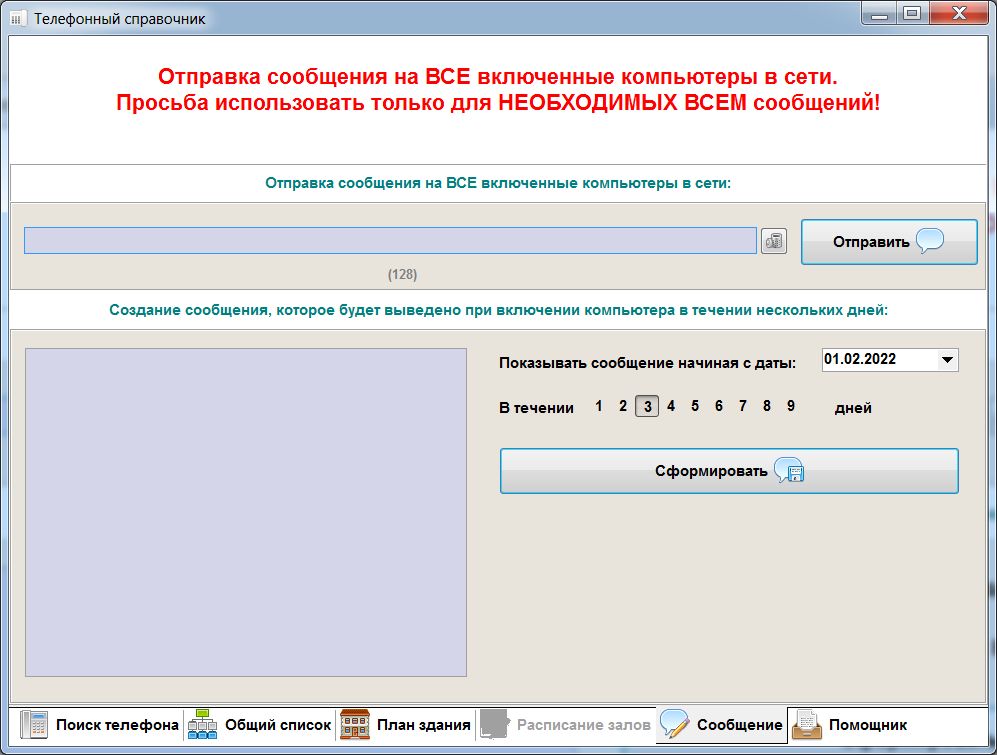Click the teal 'Отправка сообщения на ВСЕ' subheading
This screenshot has width=997, height=755.
pos(498,183)
